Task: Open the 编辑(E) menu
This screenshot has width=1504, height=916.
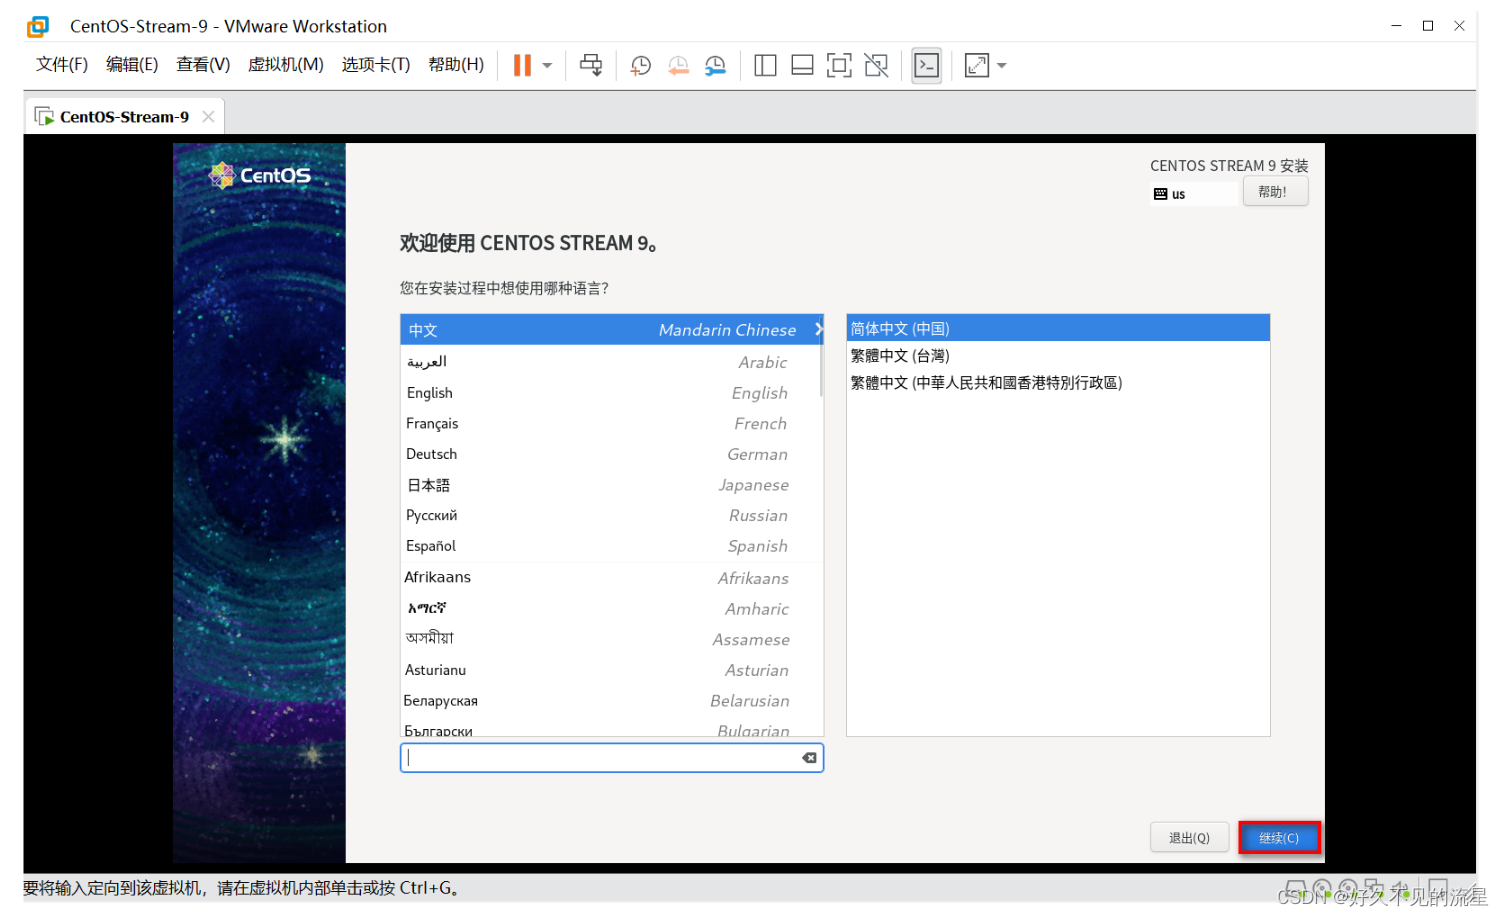Action: pyautogui.click(x=132, y=65)
